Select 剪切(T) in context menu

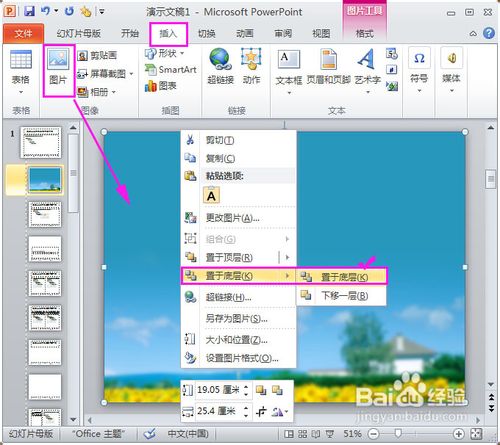(x=238, y=140)
